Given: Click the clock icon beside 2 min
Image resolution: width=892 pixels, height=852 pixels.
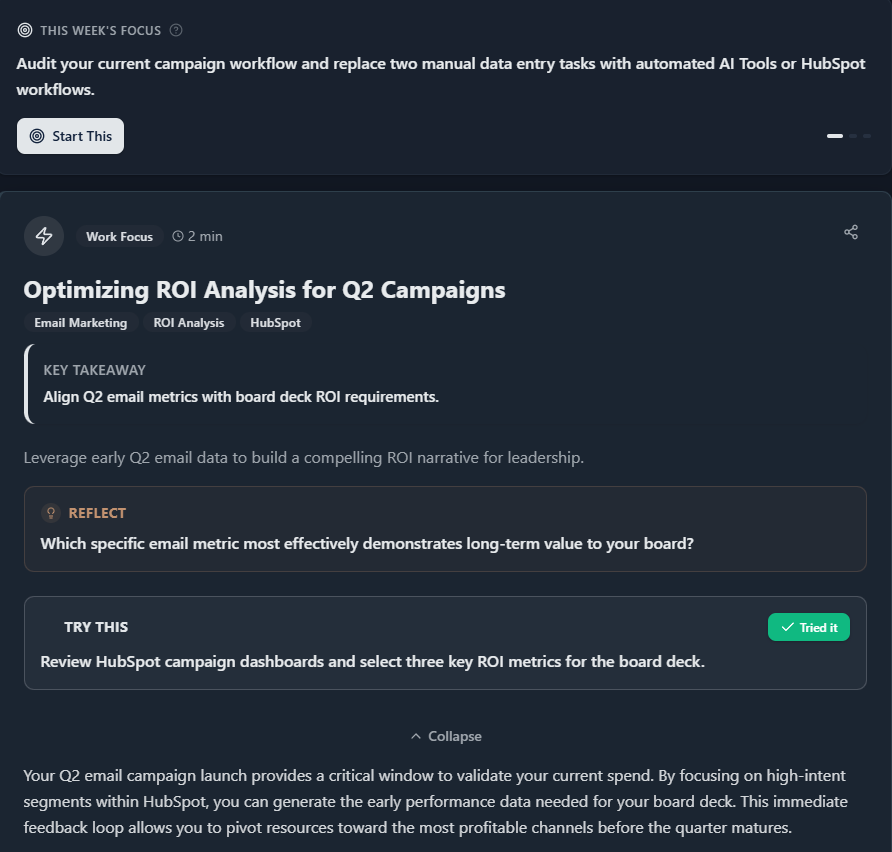Looking at the screenshot, I should click(x=178, y=237).
